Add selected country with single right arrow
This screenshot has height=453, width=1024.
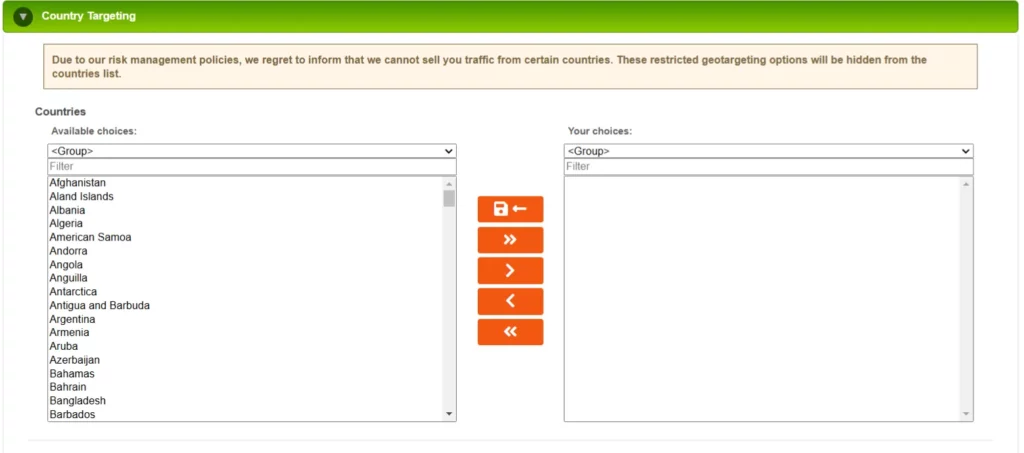510,271
